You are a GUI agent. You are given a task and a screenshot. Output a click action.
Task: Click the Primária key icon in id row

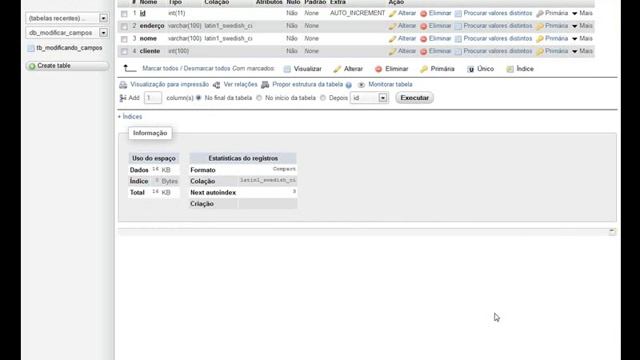pyautogui.click(x=540, y=14)
